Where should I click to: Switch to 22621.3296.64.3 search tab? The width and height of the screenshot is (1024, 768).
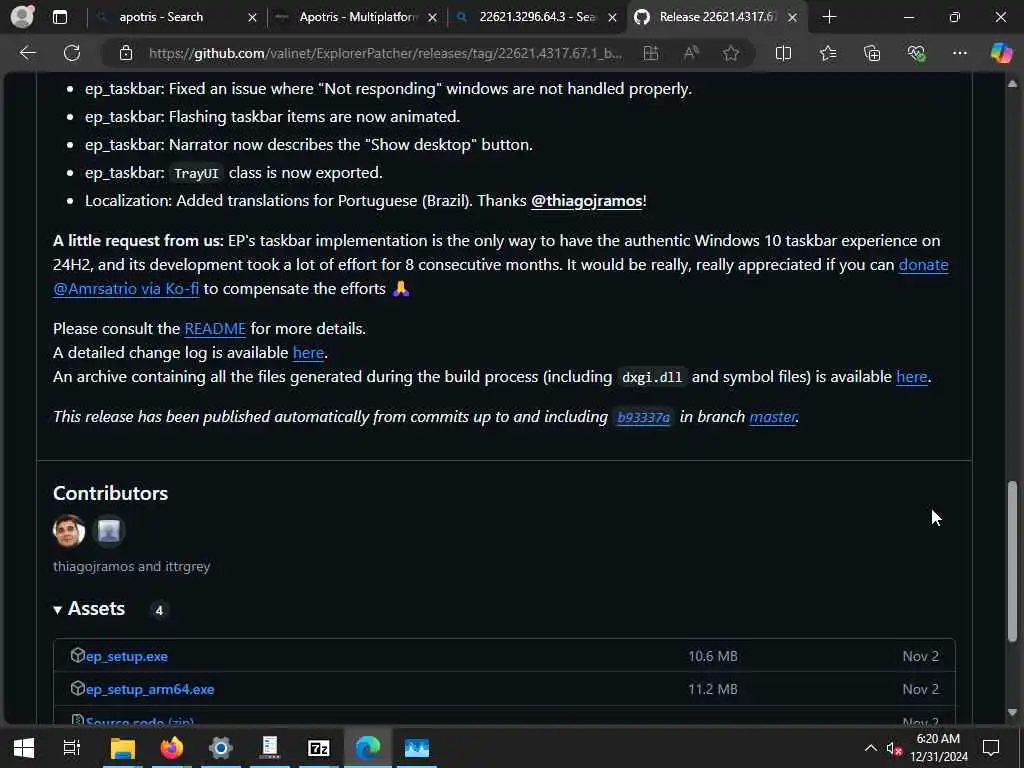537,17
